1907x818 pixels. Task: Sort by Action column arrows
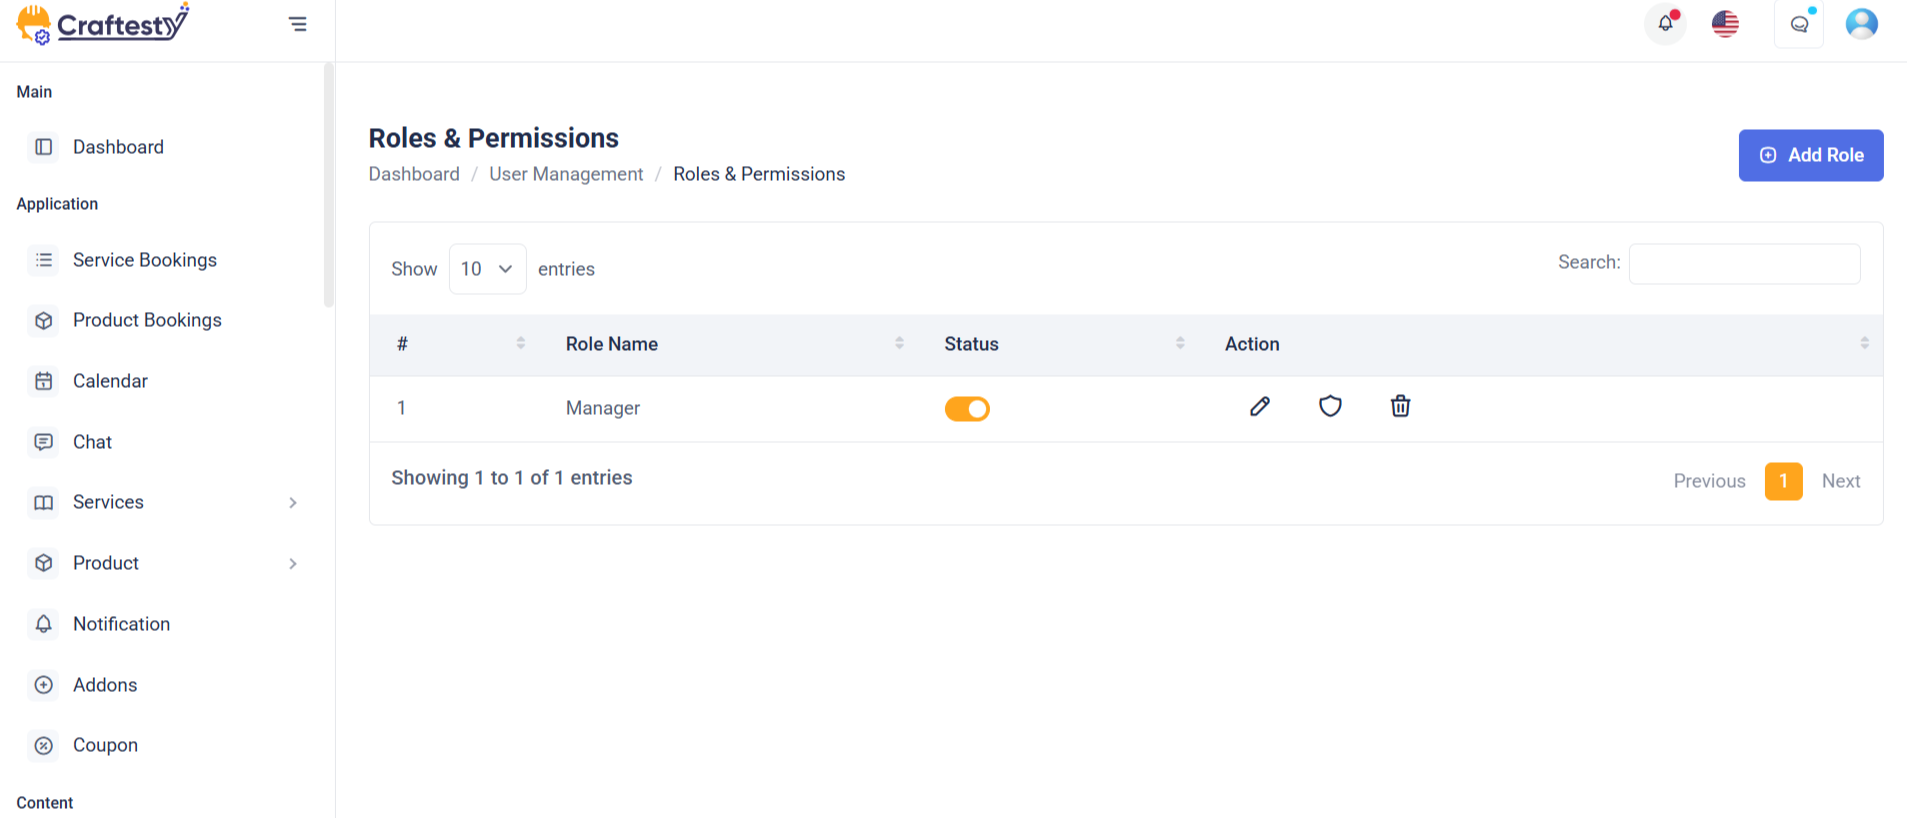[x=1865, y=343]
